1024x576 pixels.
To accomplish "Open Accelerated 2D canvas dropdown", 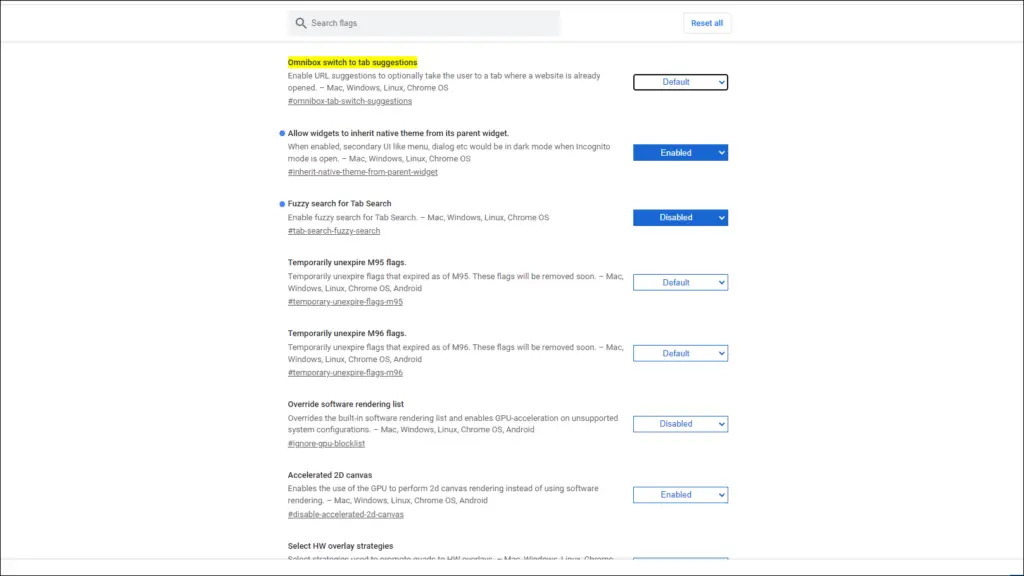I will pos(680,495).
